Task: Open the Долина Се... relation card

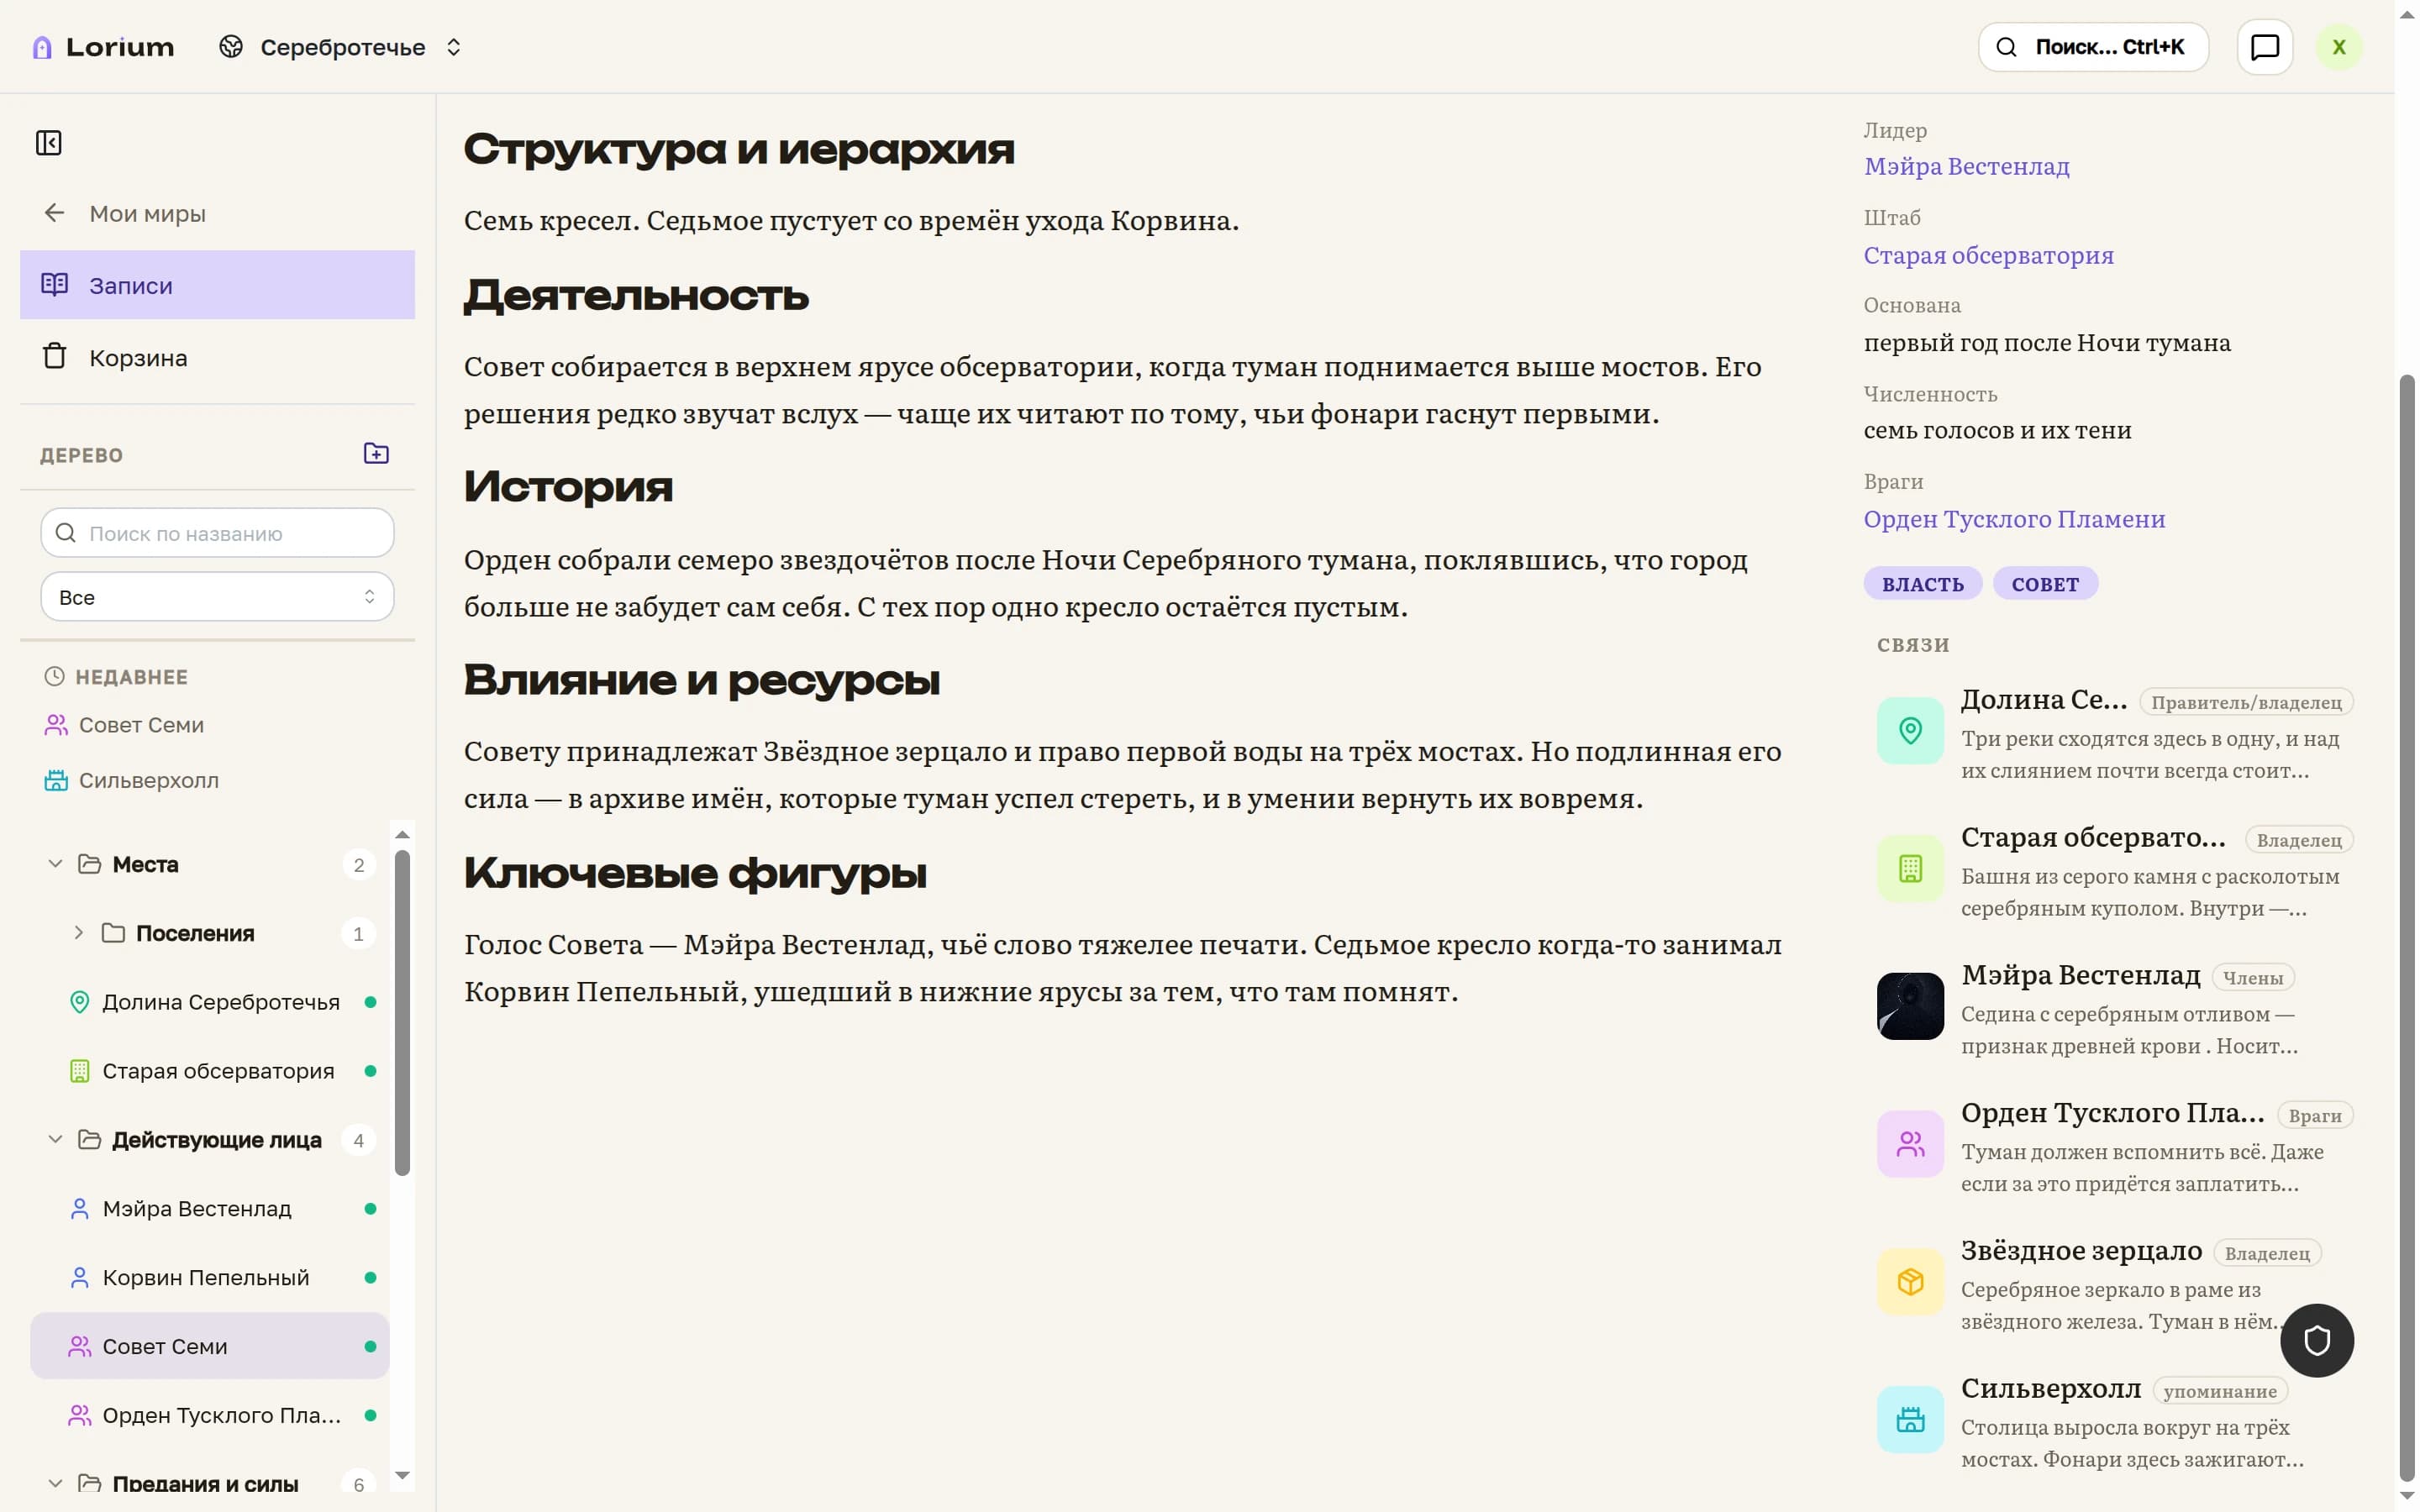Action: pos(2114,732)
